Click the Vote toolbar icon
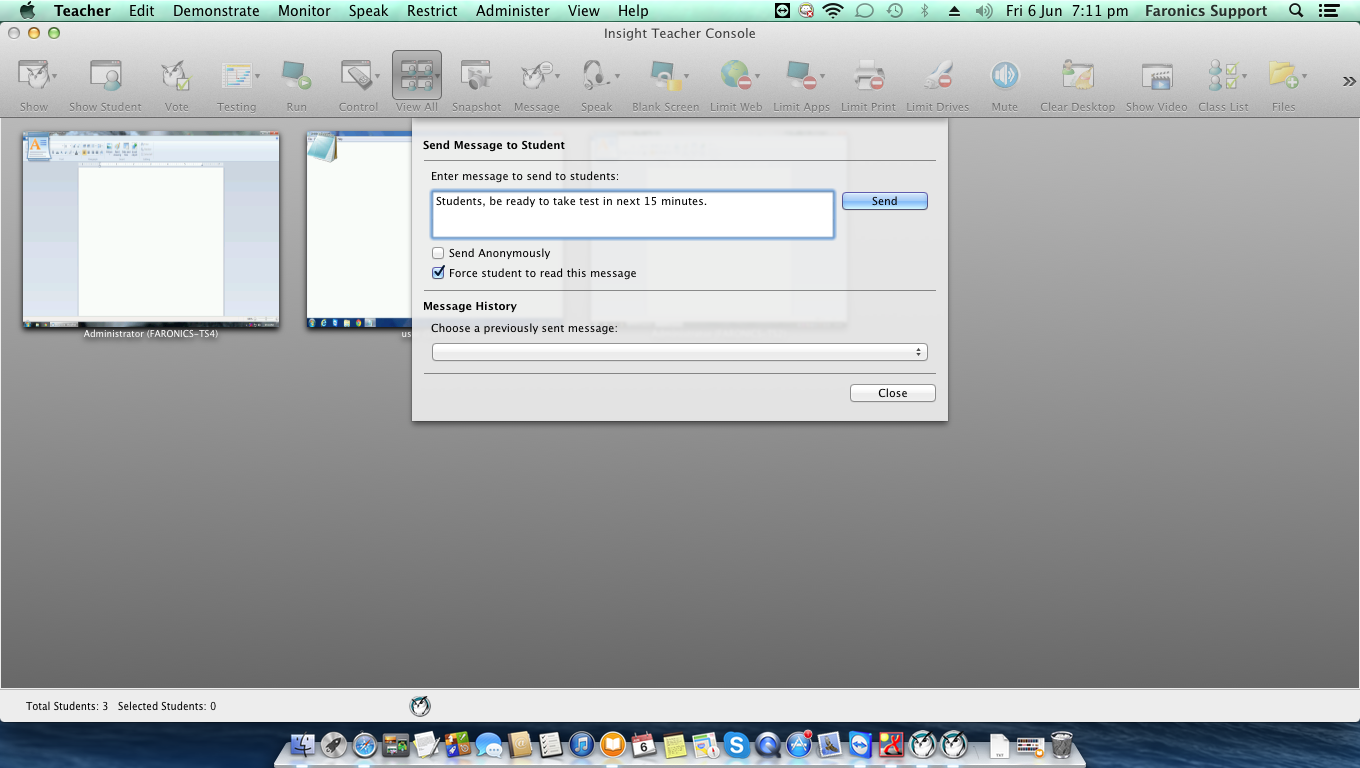 coord(176,78)
